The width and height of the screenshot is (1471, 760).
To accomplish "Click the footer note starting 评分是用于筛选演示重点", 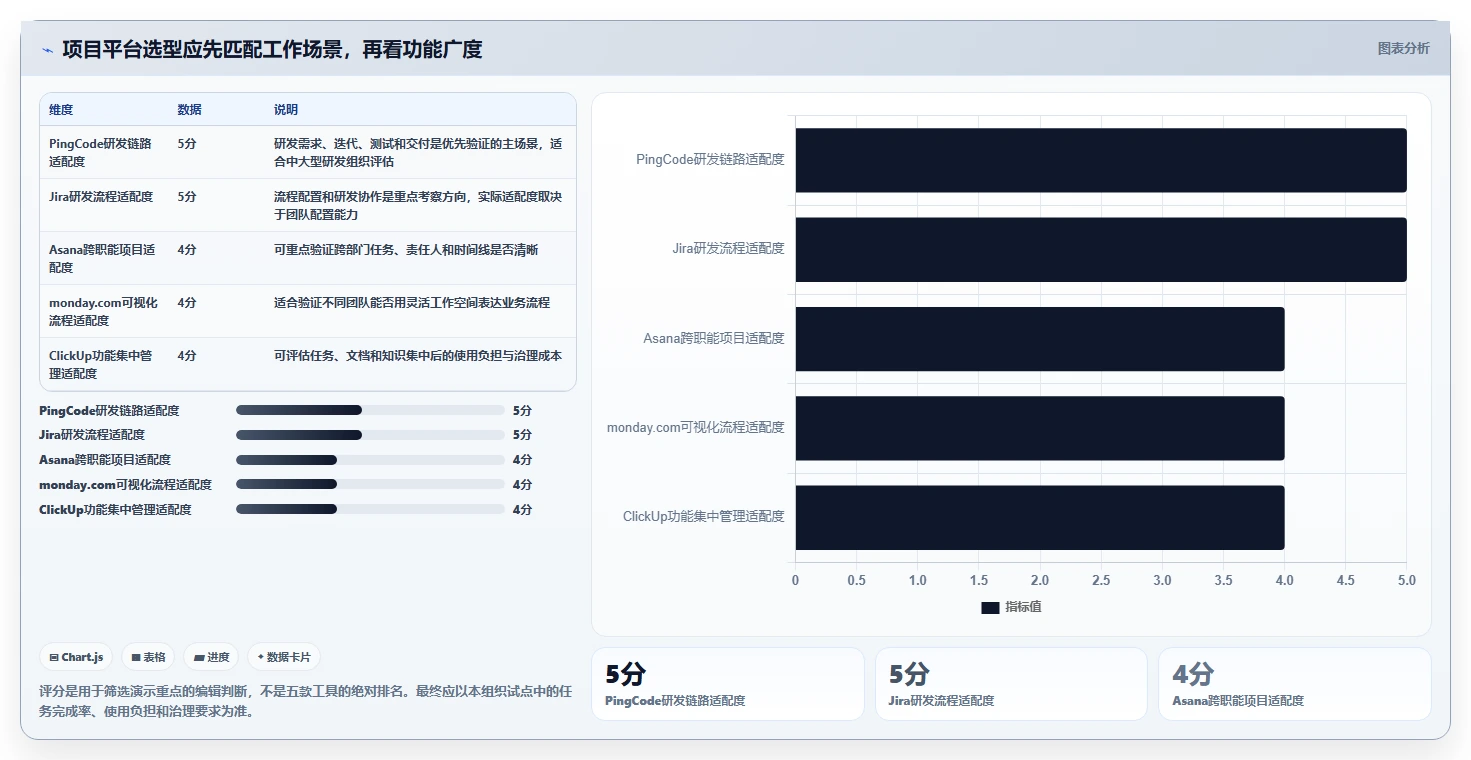I will click(x=305, y=701).
